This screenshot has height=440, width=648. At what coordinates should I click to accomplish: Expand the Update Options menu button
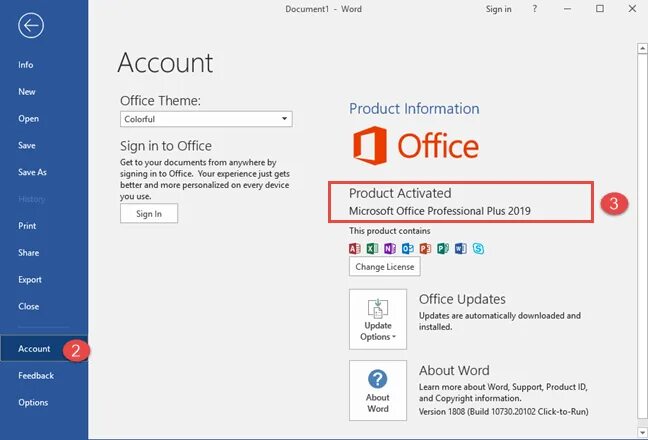pyautogui.click(x=378, y=319)
